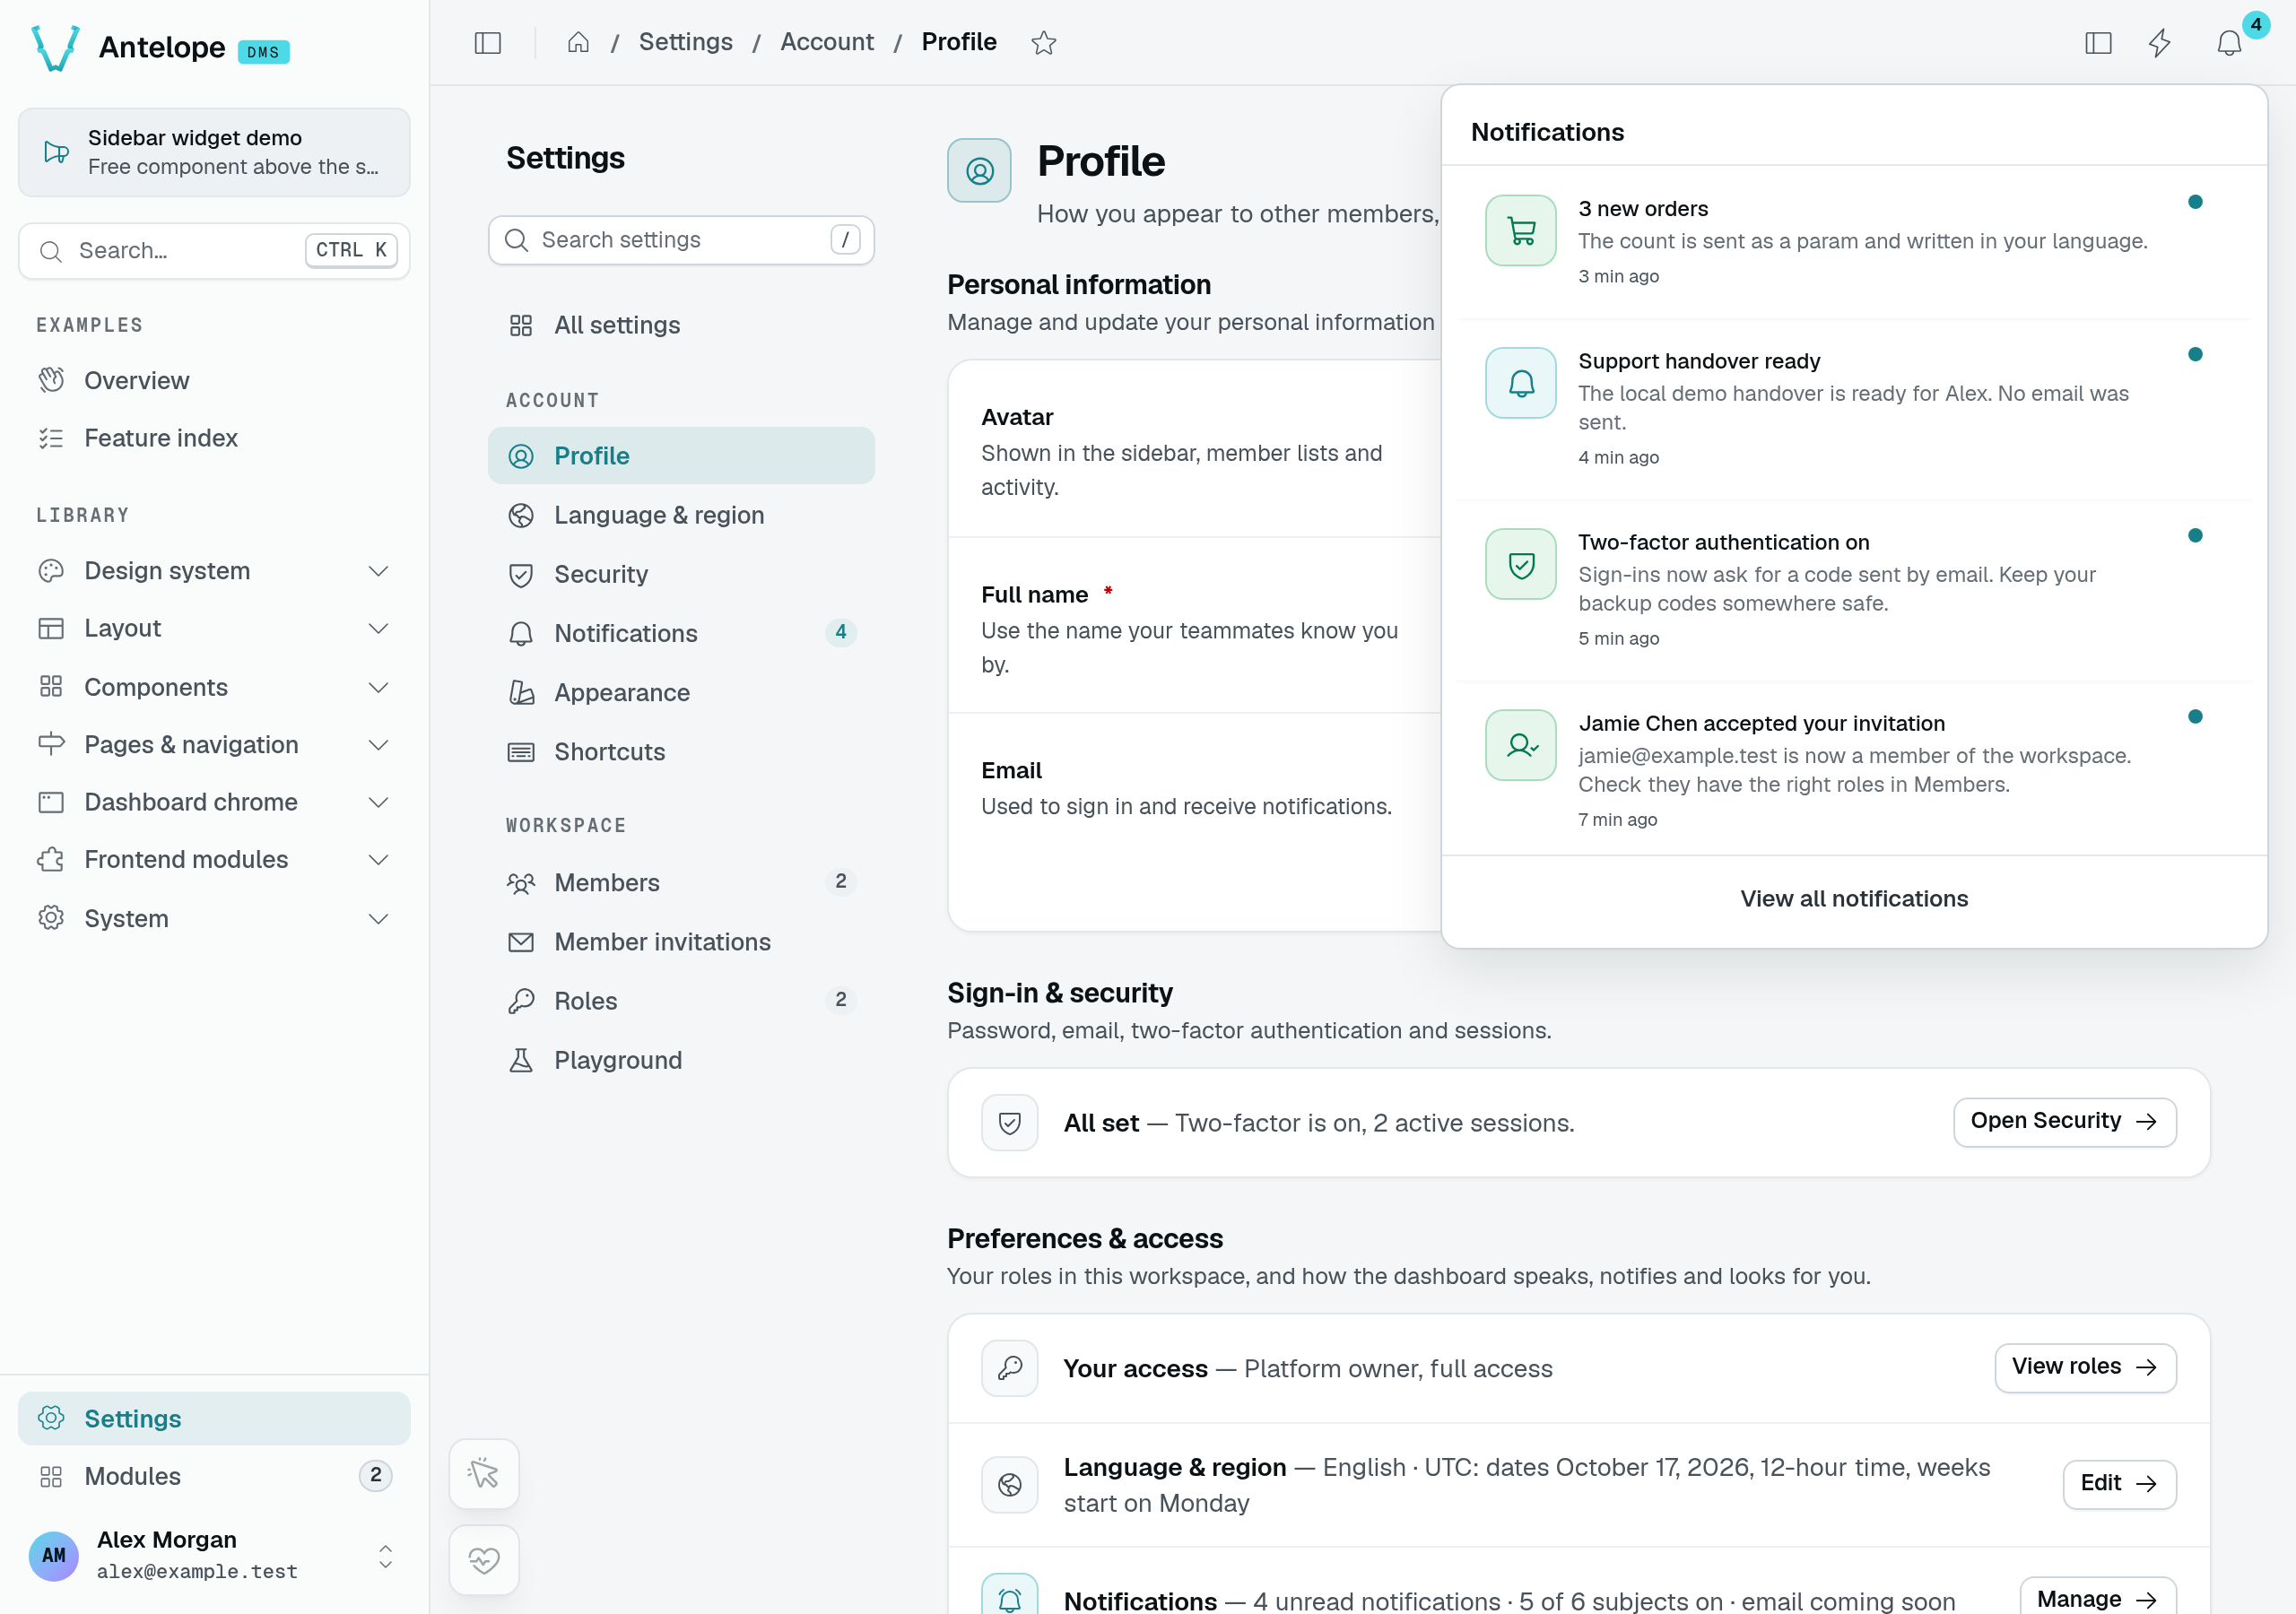Expand the Dashboard chrome section
The width and height of the screenshot is (2296, 1614).
[214, 802]
